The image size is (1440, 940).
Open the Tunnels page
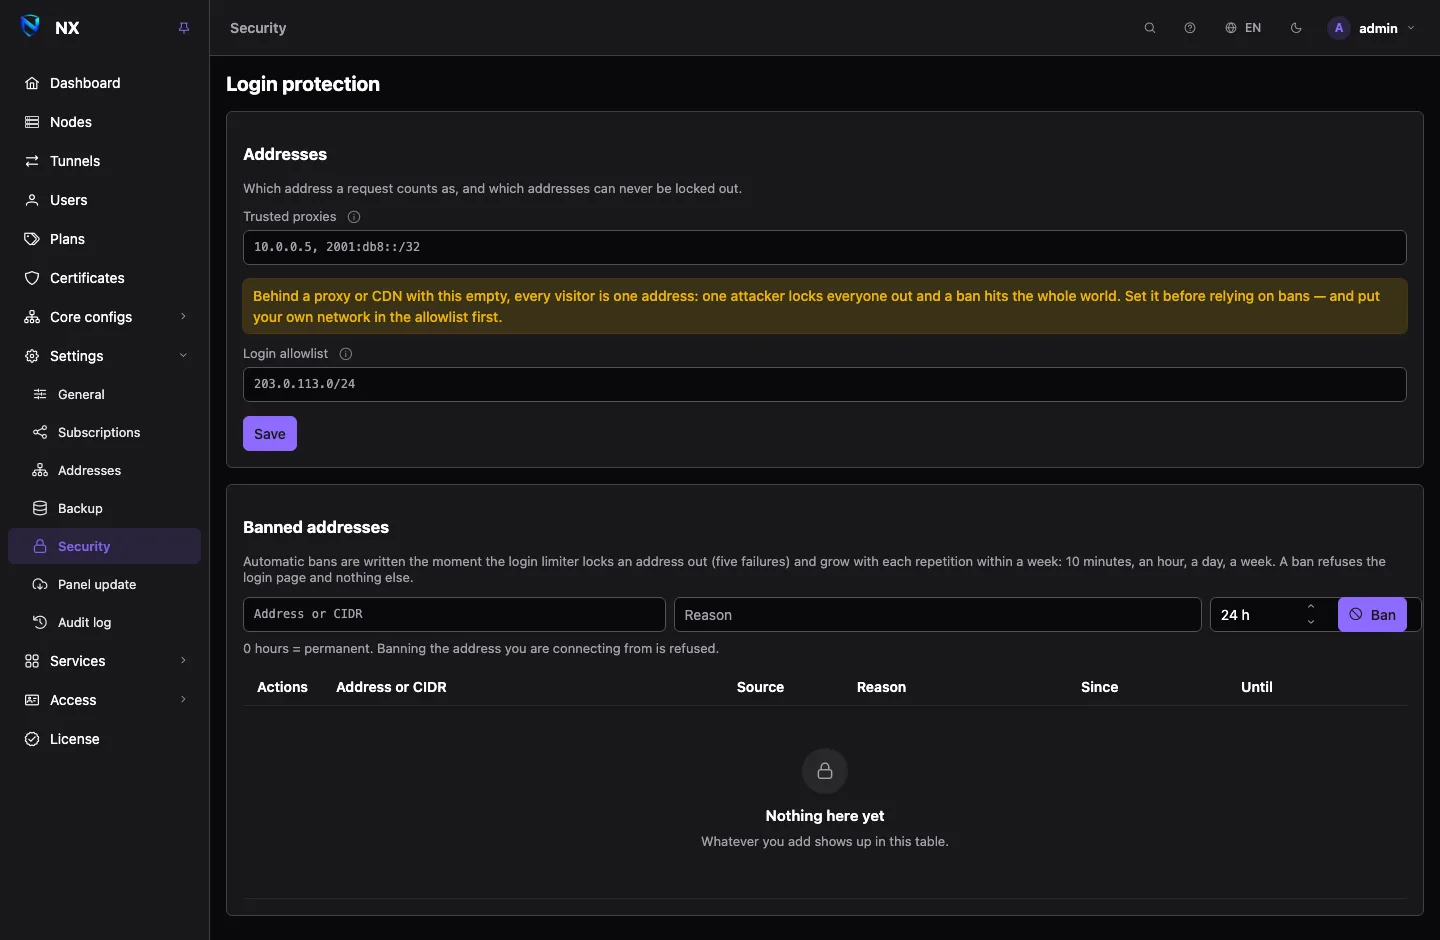point(104,161)
